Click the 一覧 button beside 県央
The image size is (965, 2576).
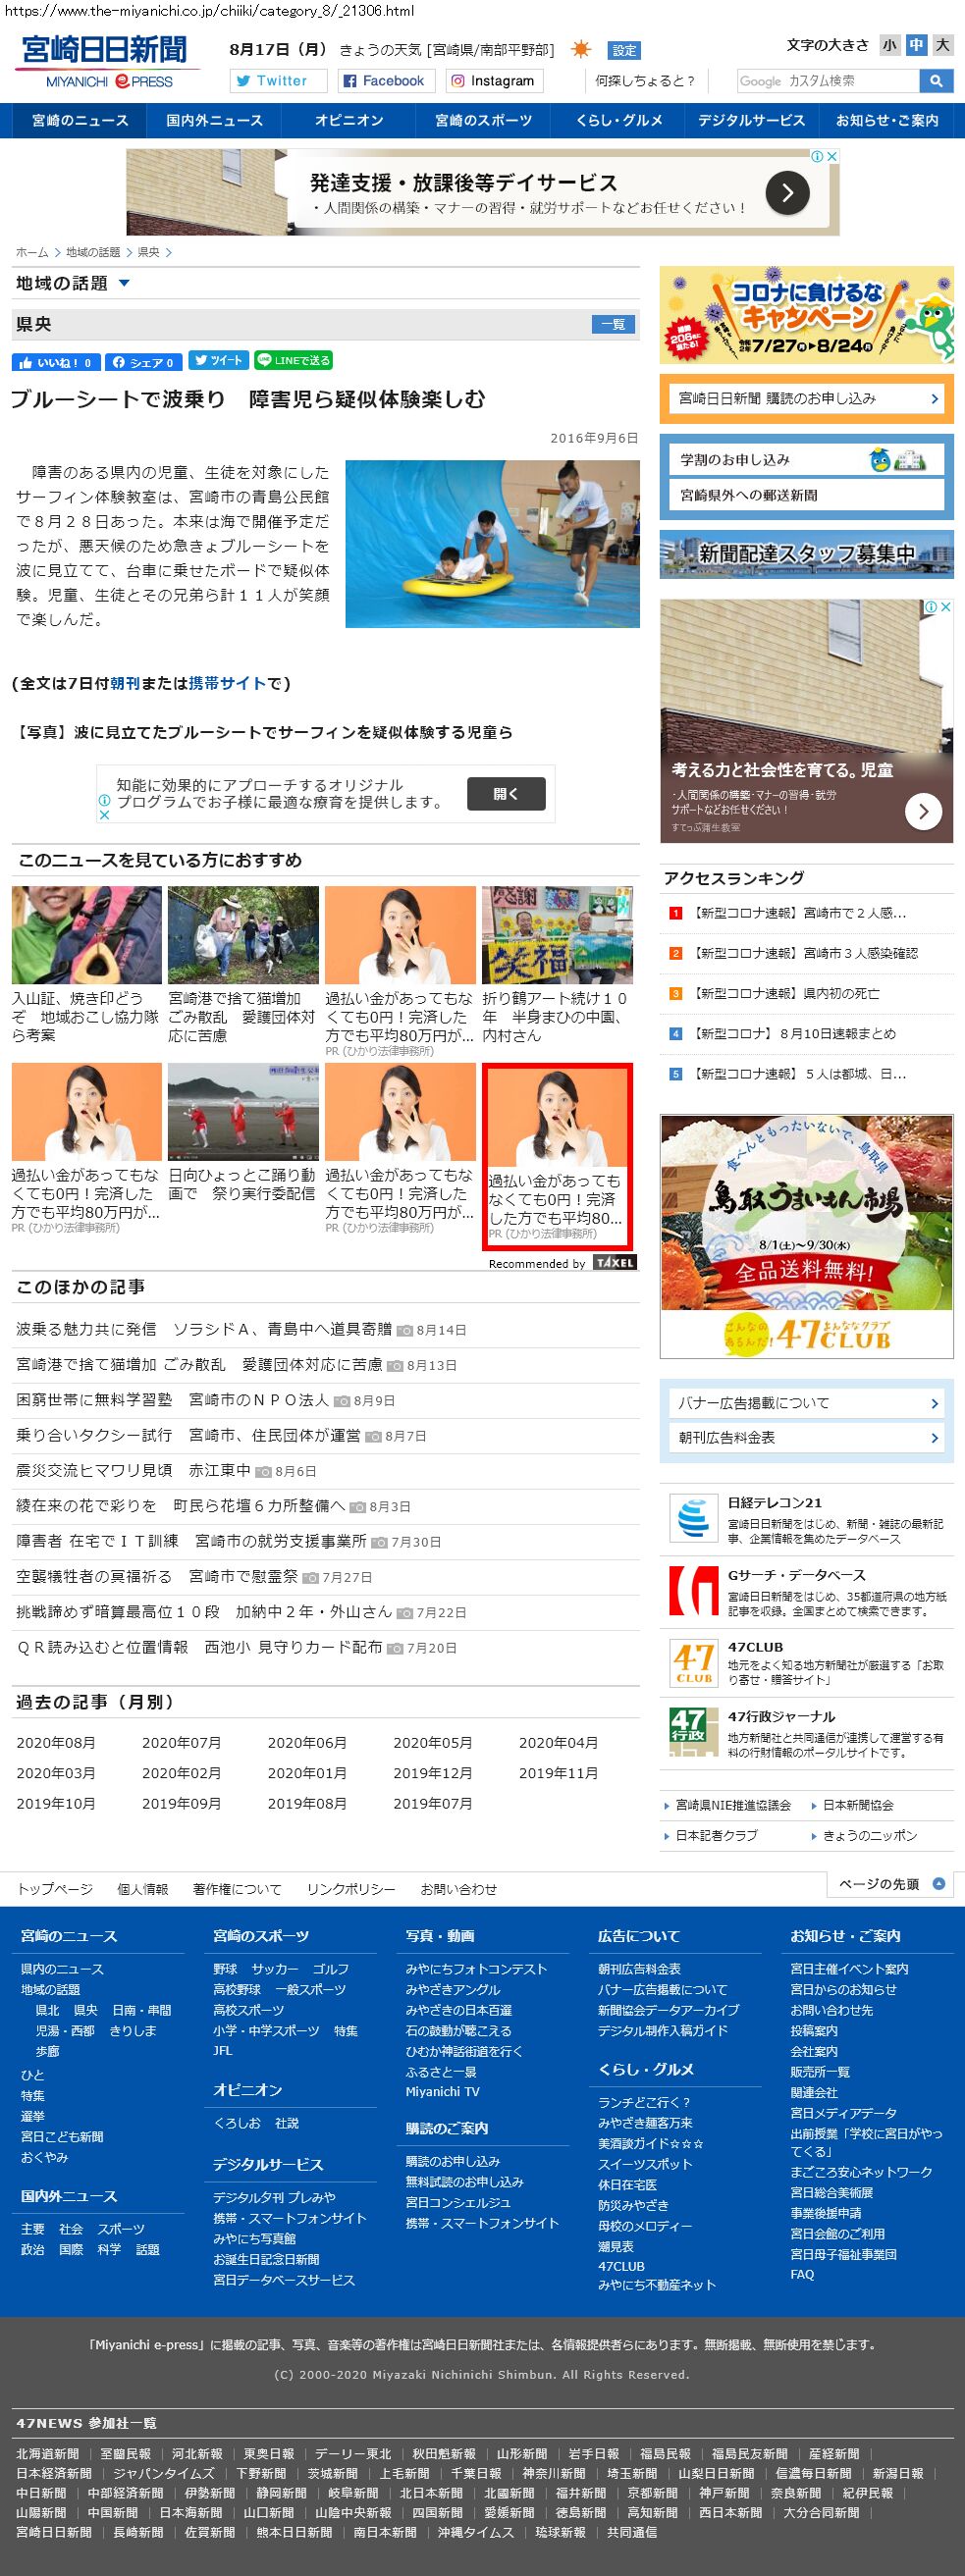613,324
